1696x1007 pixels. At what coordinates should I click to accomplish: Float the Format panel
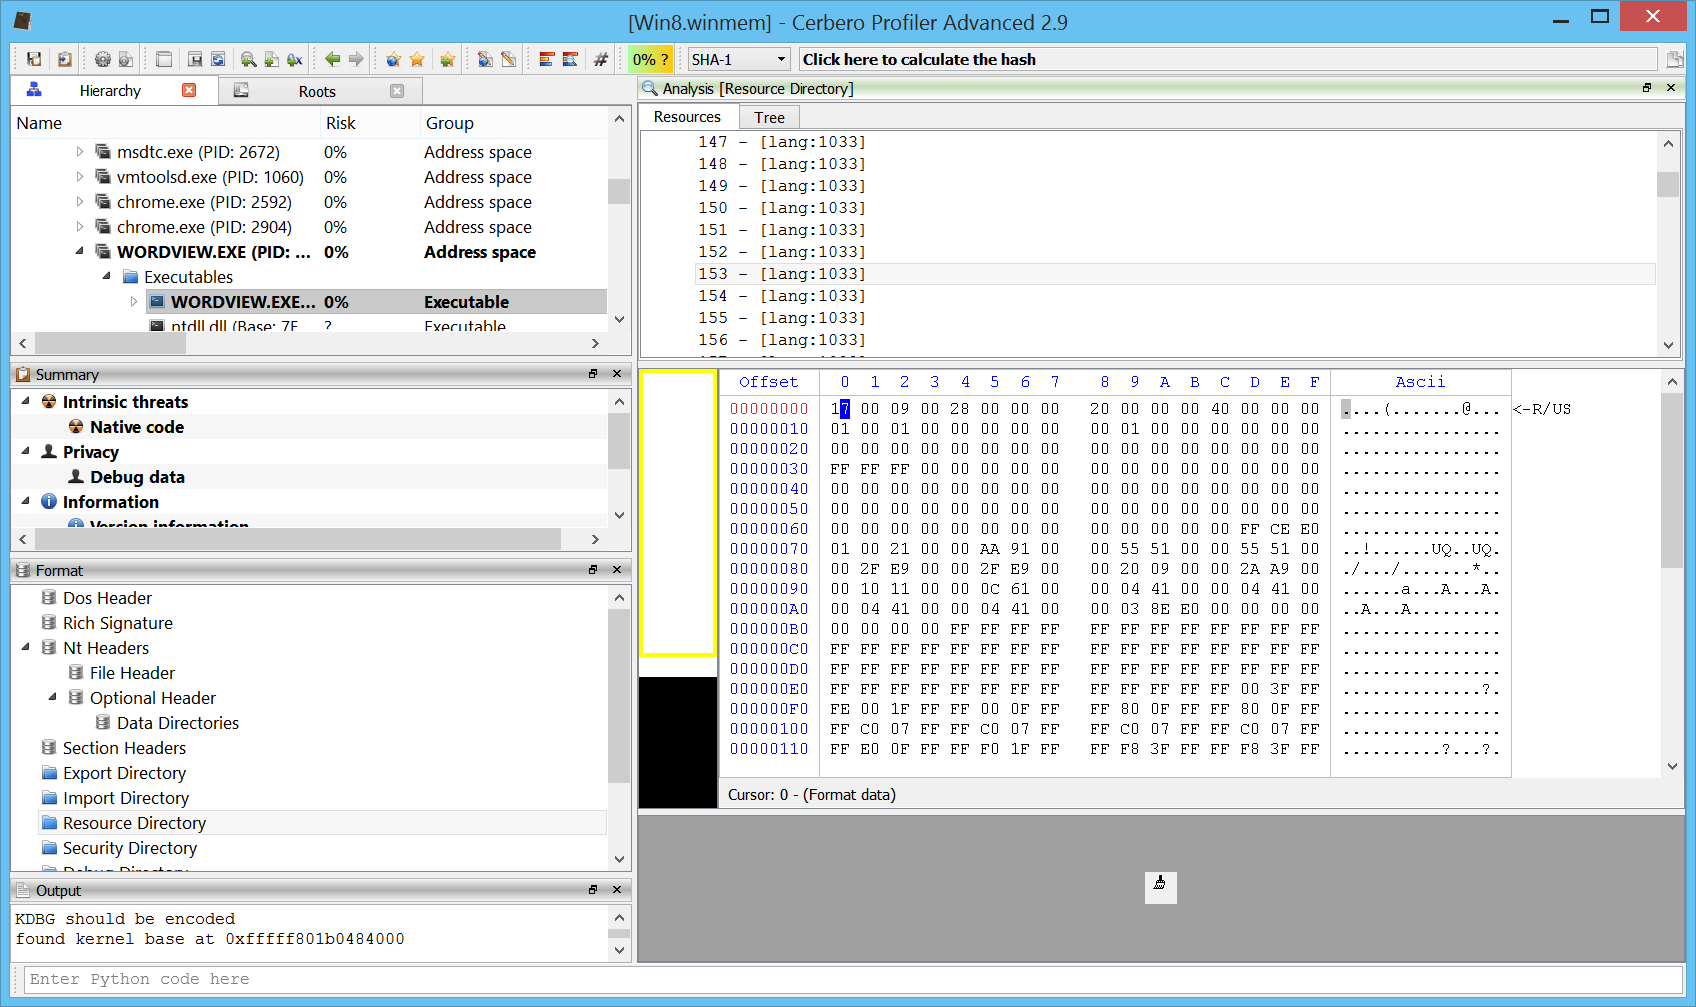593,570
